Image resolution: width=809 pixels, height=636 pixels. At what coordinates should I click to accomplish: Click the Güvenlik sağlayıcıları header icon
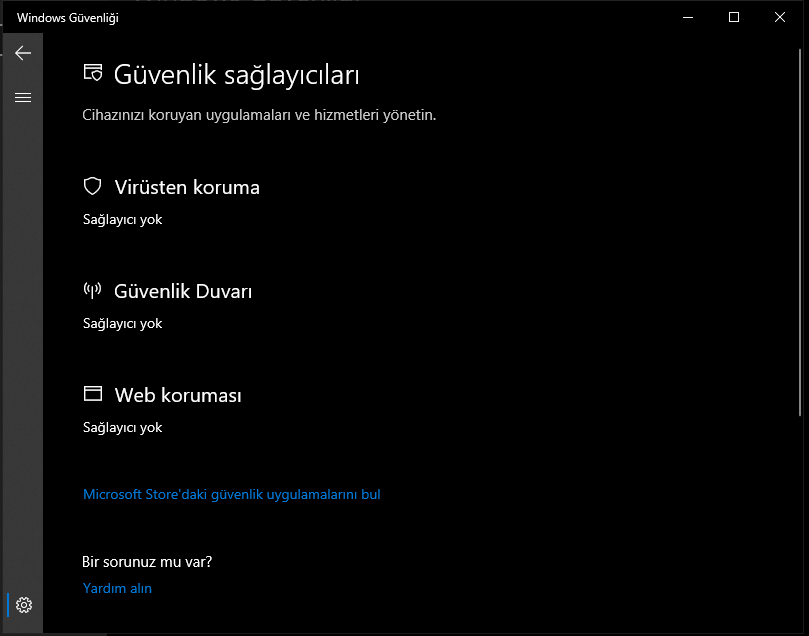(x=93, y=73)
